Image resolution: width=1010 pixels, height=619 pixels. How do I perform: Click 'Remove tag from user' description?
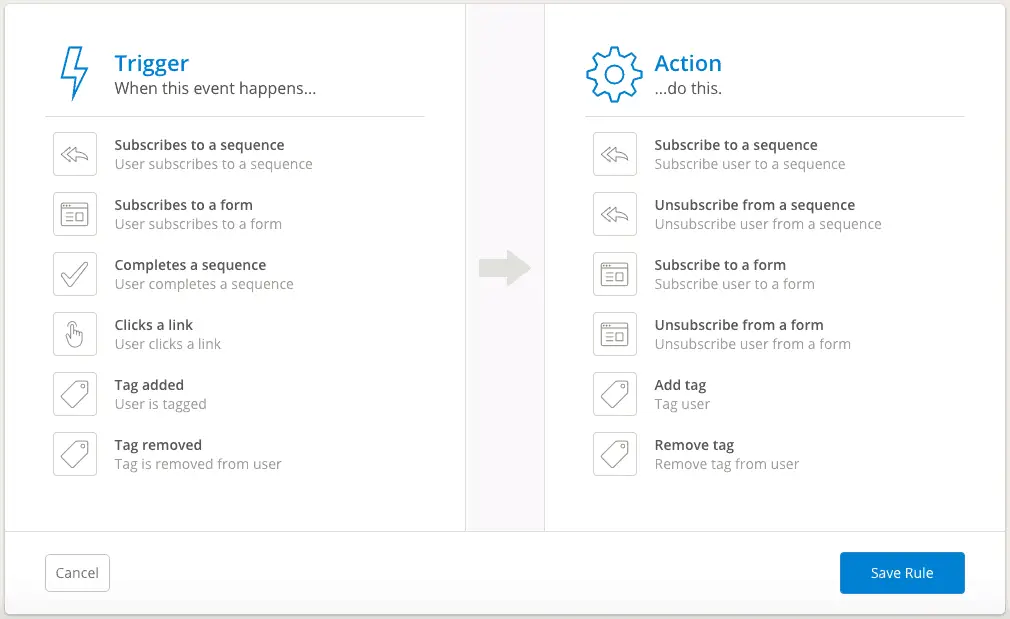pyautogui.click(x=727, y=464)
